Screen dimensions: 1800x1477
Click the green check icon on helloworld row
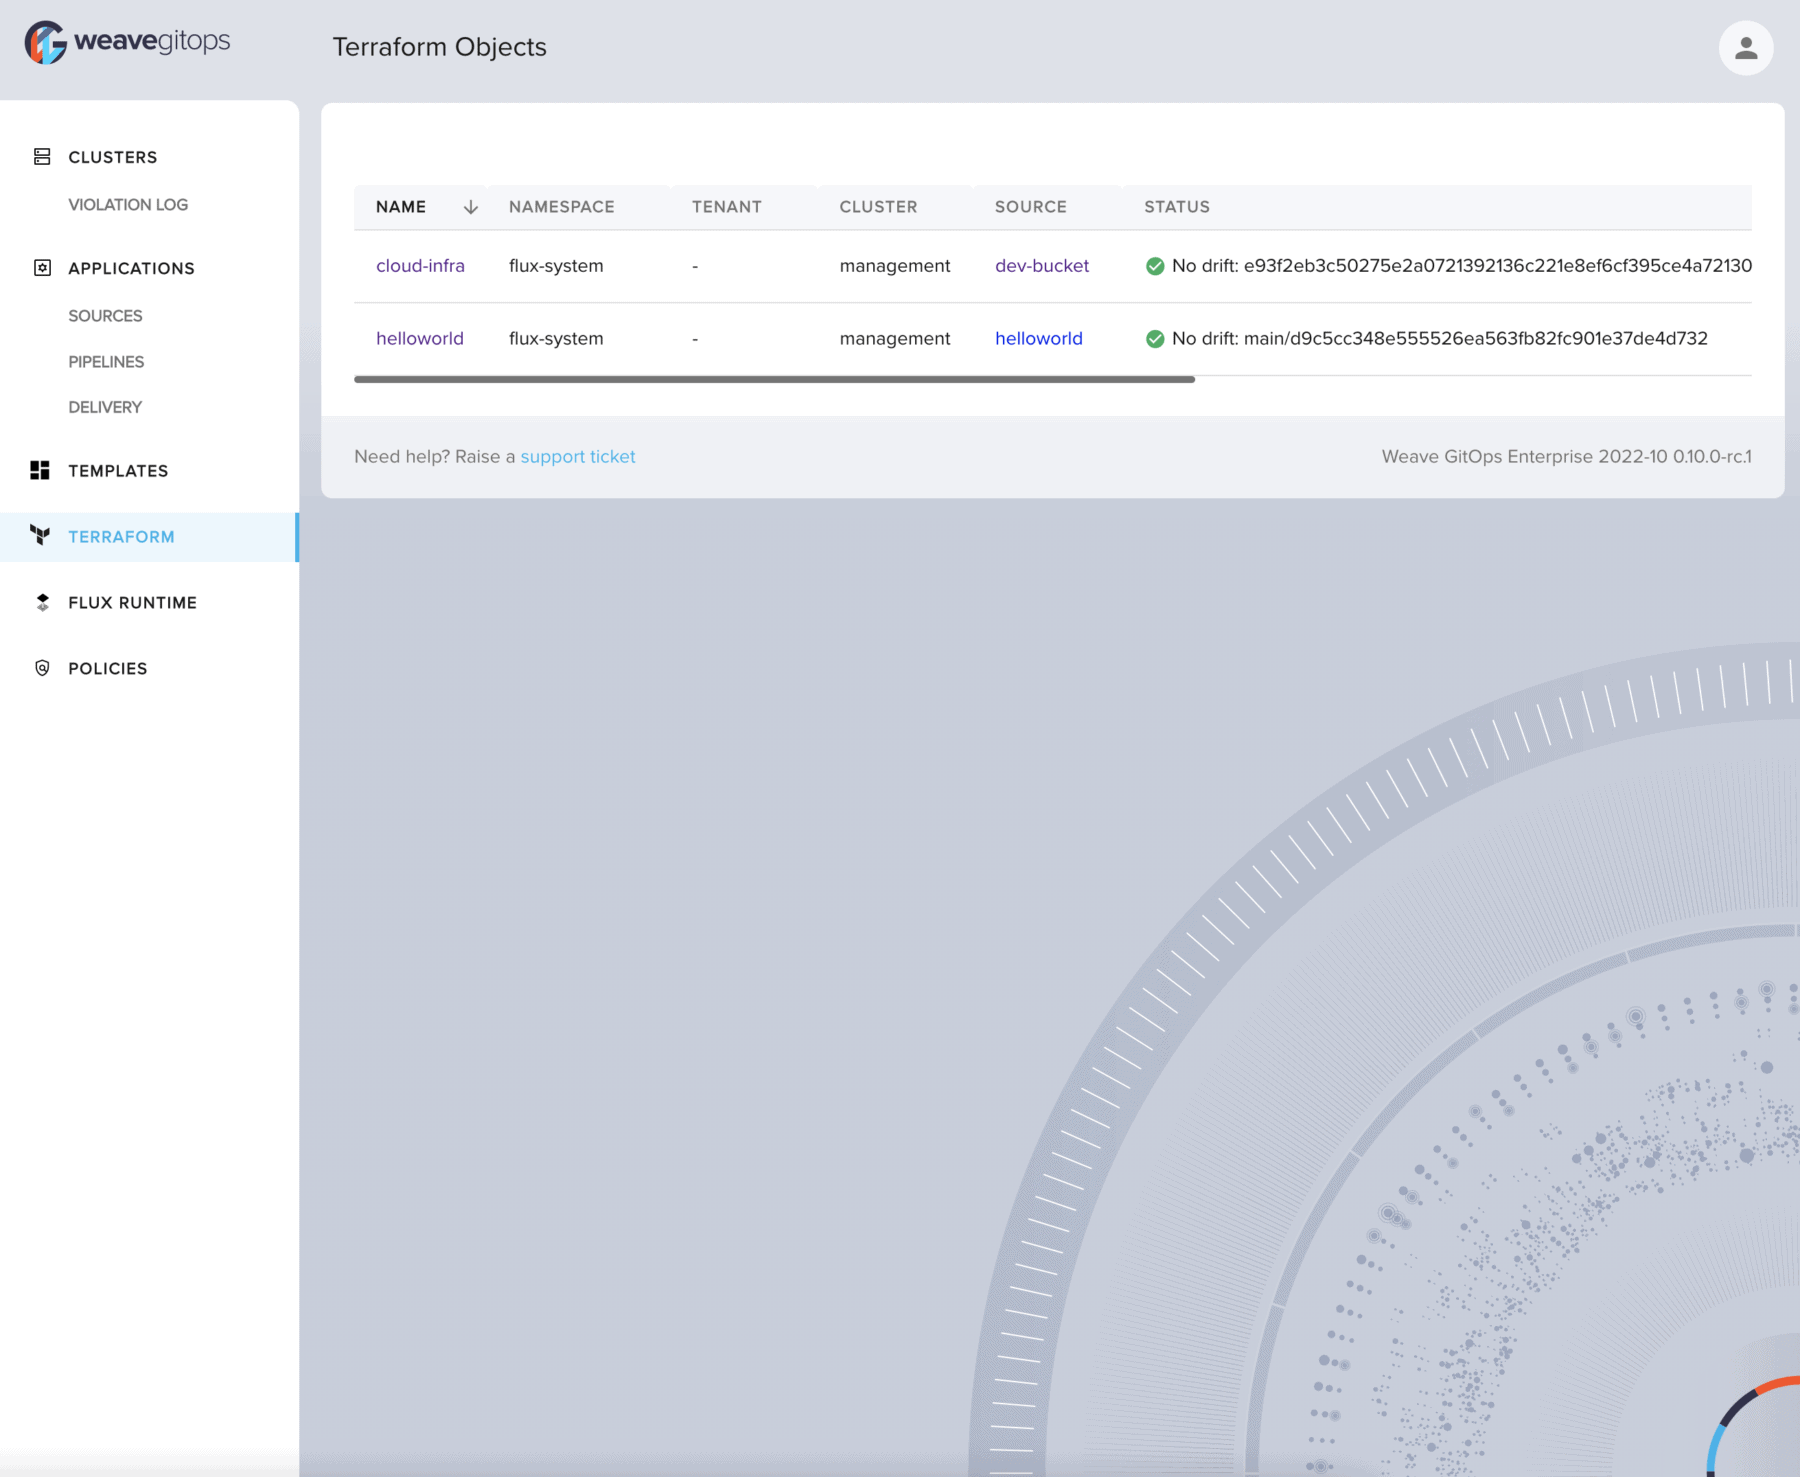click(x=1155, y=338)
